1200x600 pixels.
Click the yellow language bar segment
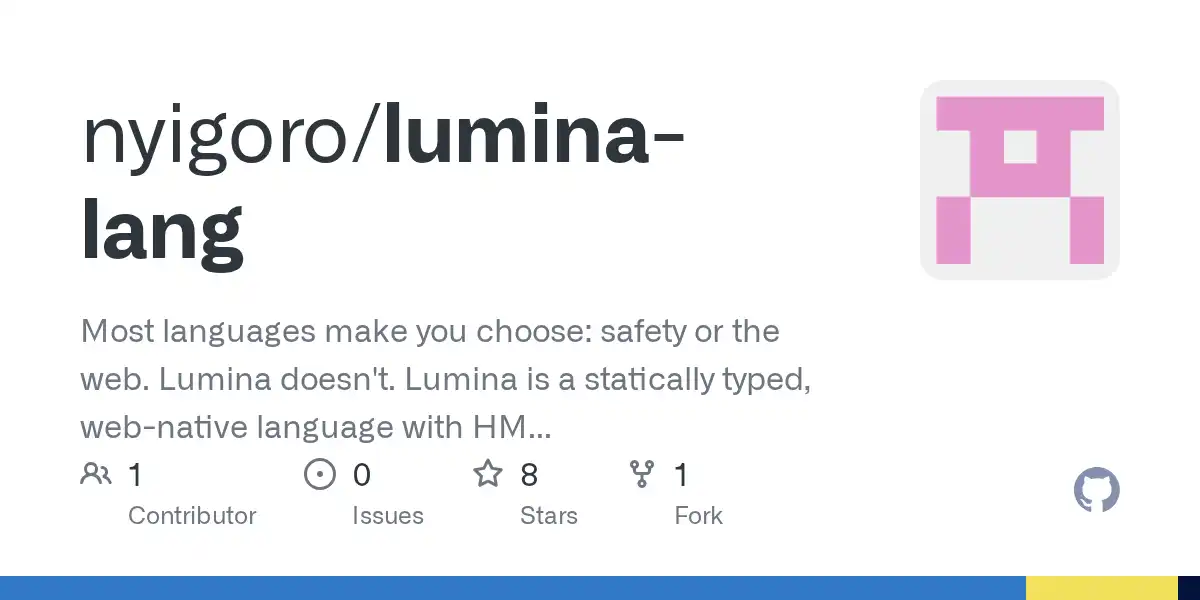click(1101, 588)
